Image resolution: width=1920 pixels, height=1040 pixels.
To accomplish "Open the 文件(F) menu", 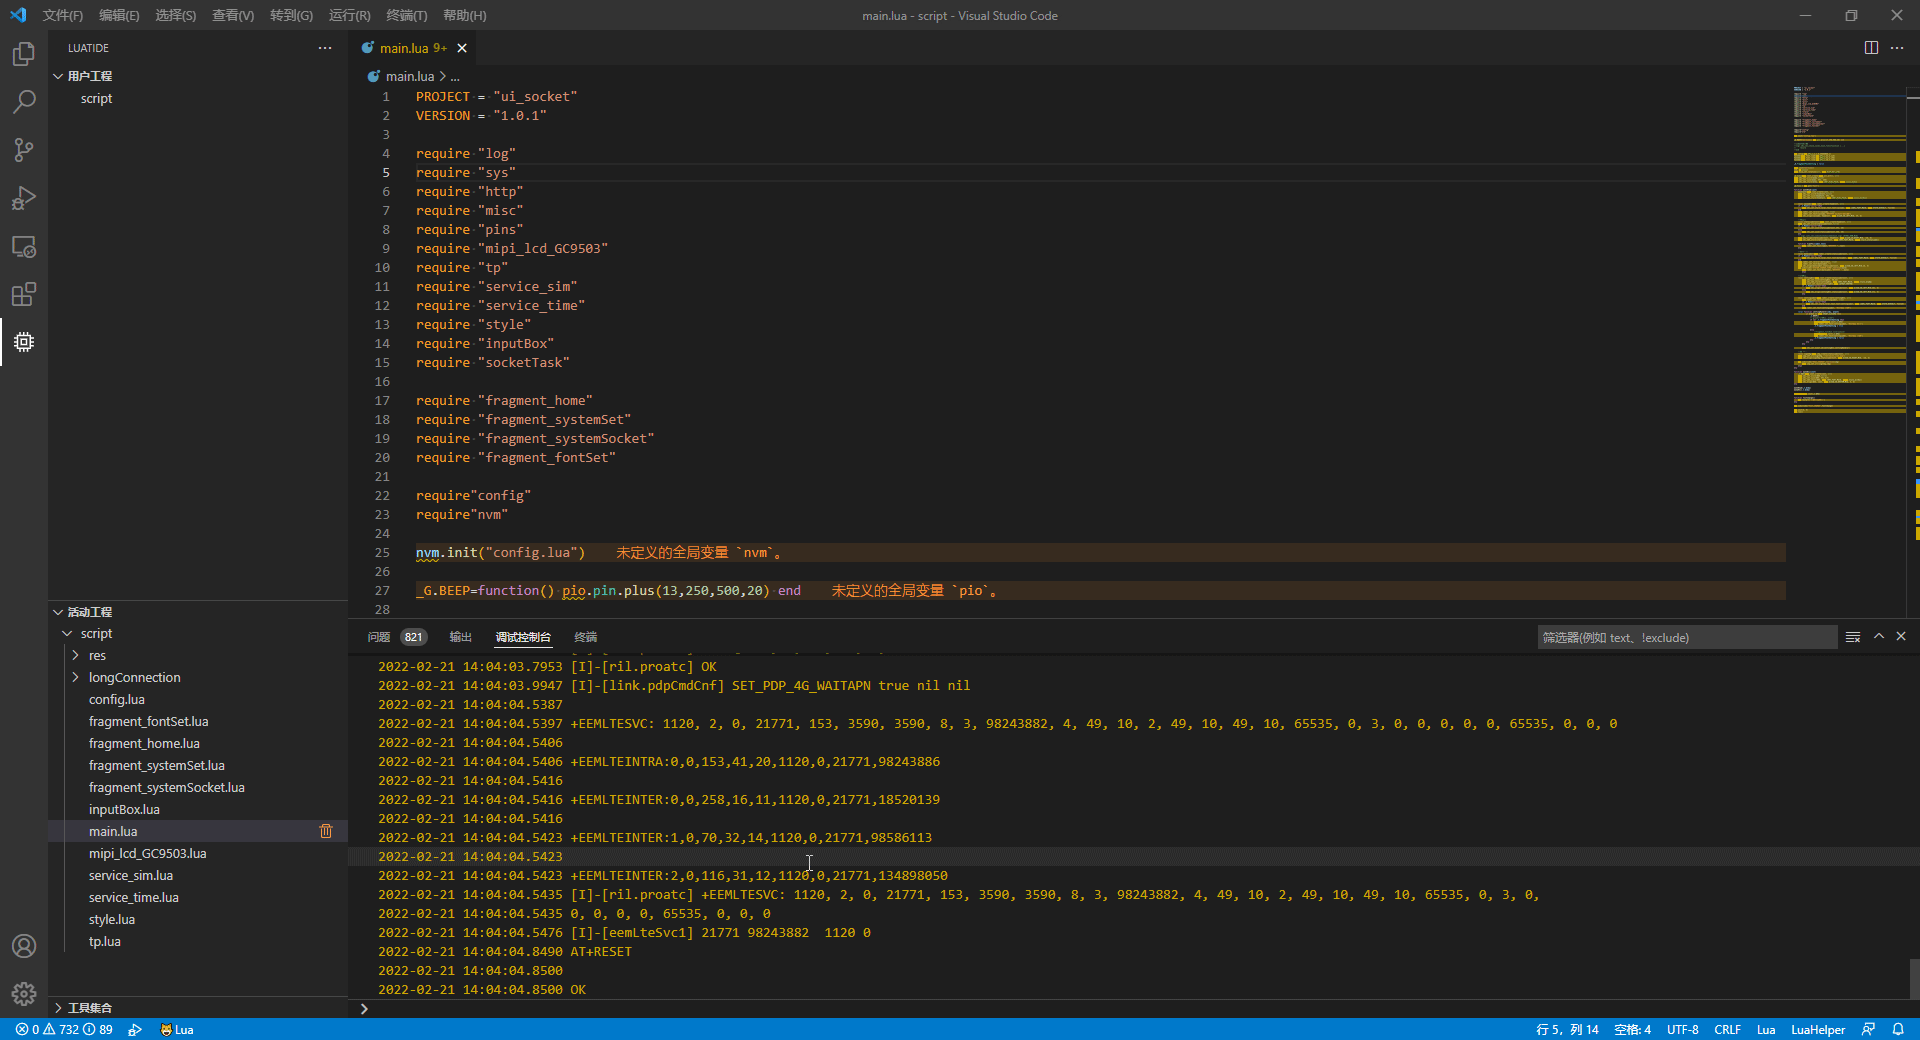I will (63, 15).
